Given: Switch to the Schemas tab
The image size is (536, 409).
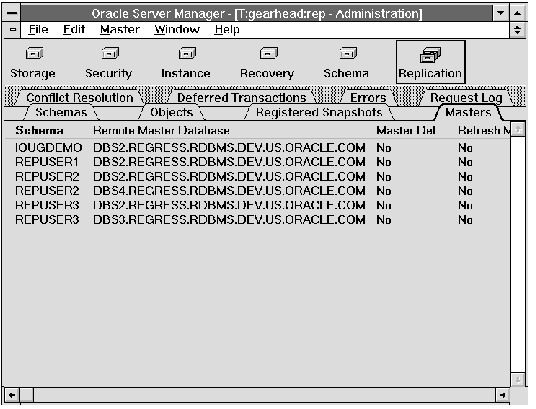Looking at the screenshot, I should [61, 113].
